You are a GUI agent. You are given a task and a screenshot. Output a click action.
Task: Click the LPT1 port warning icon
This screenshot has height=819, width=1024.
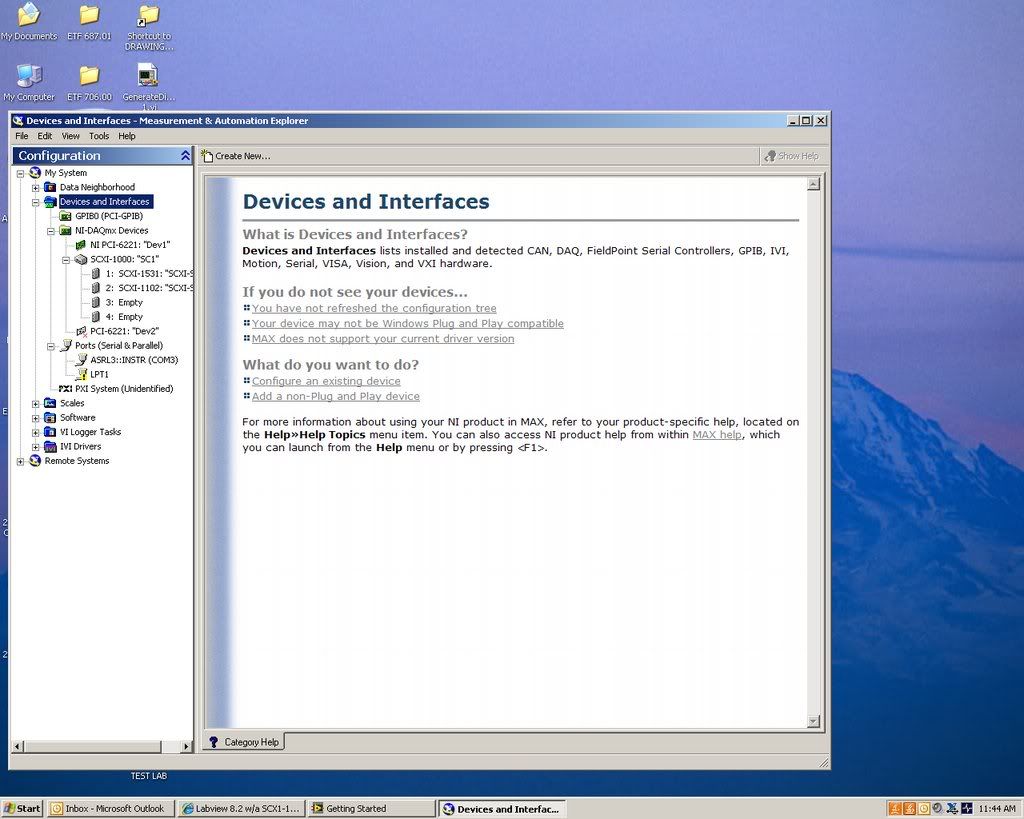coord(81,374)
